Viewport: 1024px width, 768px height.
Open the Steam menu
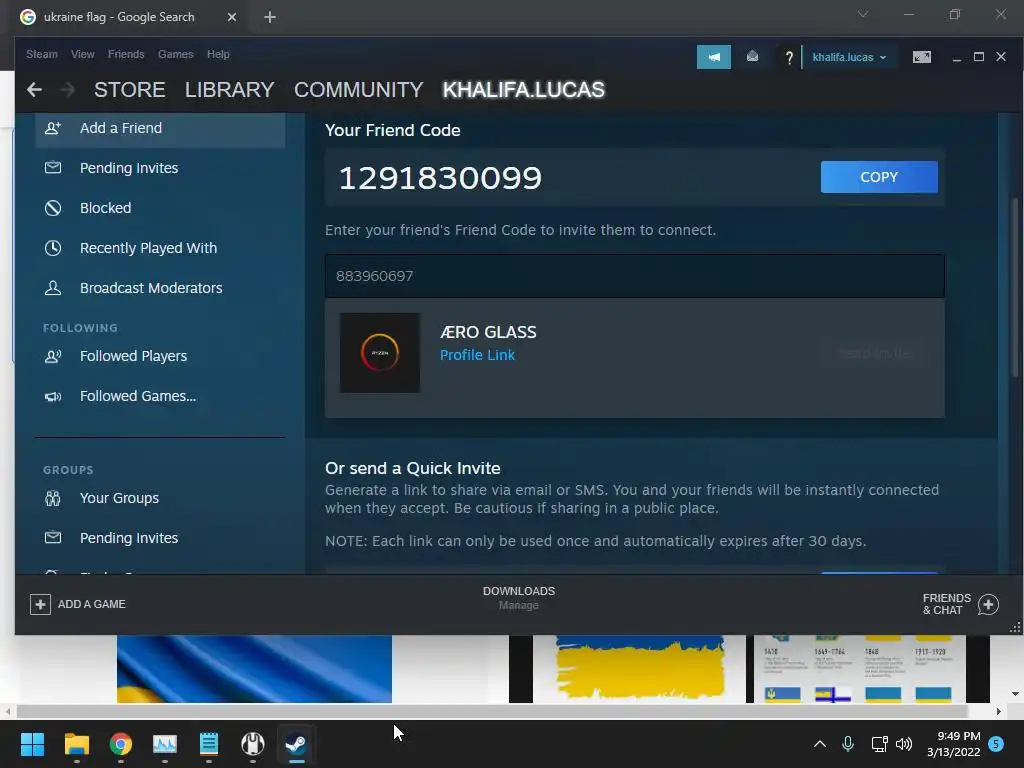pos(42,54)
